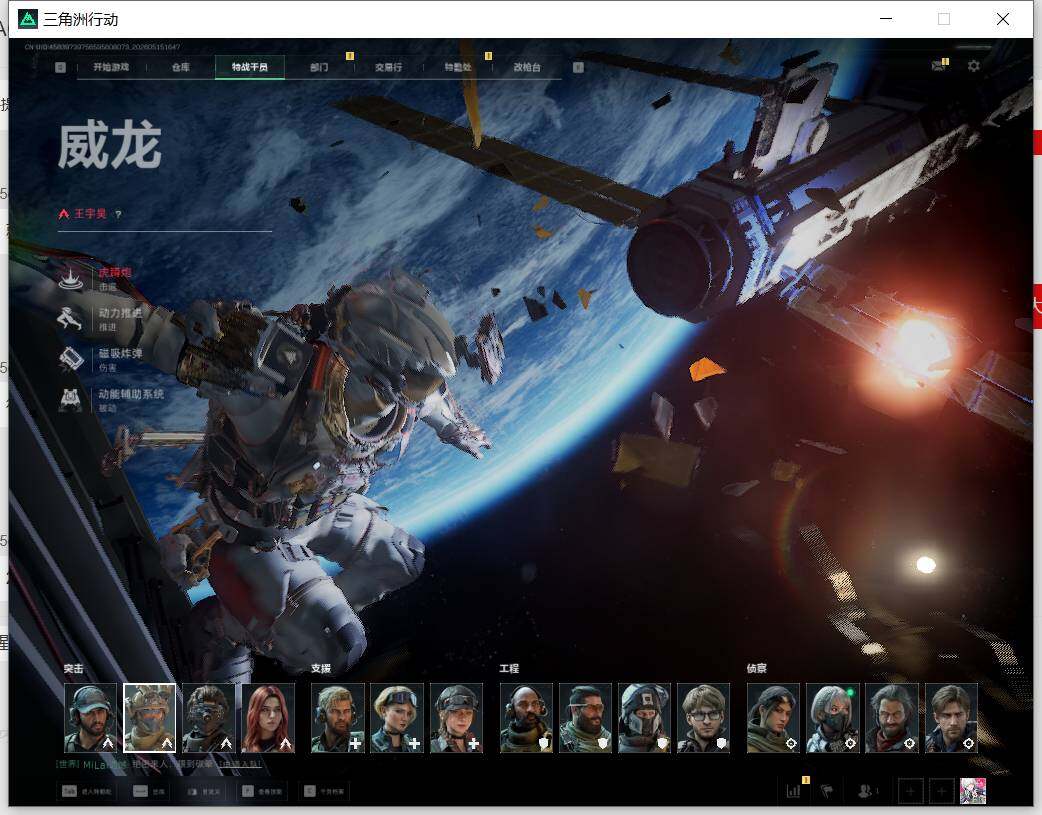1042x815 pixels.
Task: Open the settings gear icon
Action: tap(974, 66)
